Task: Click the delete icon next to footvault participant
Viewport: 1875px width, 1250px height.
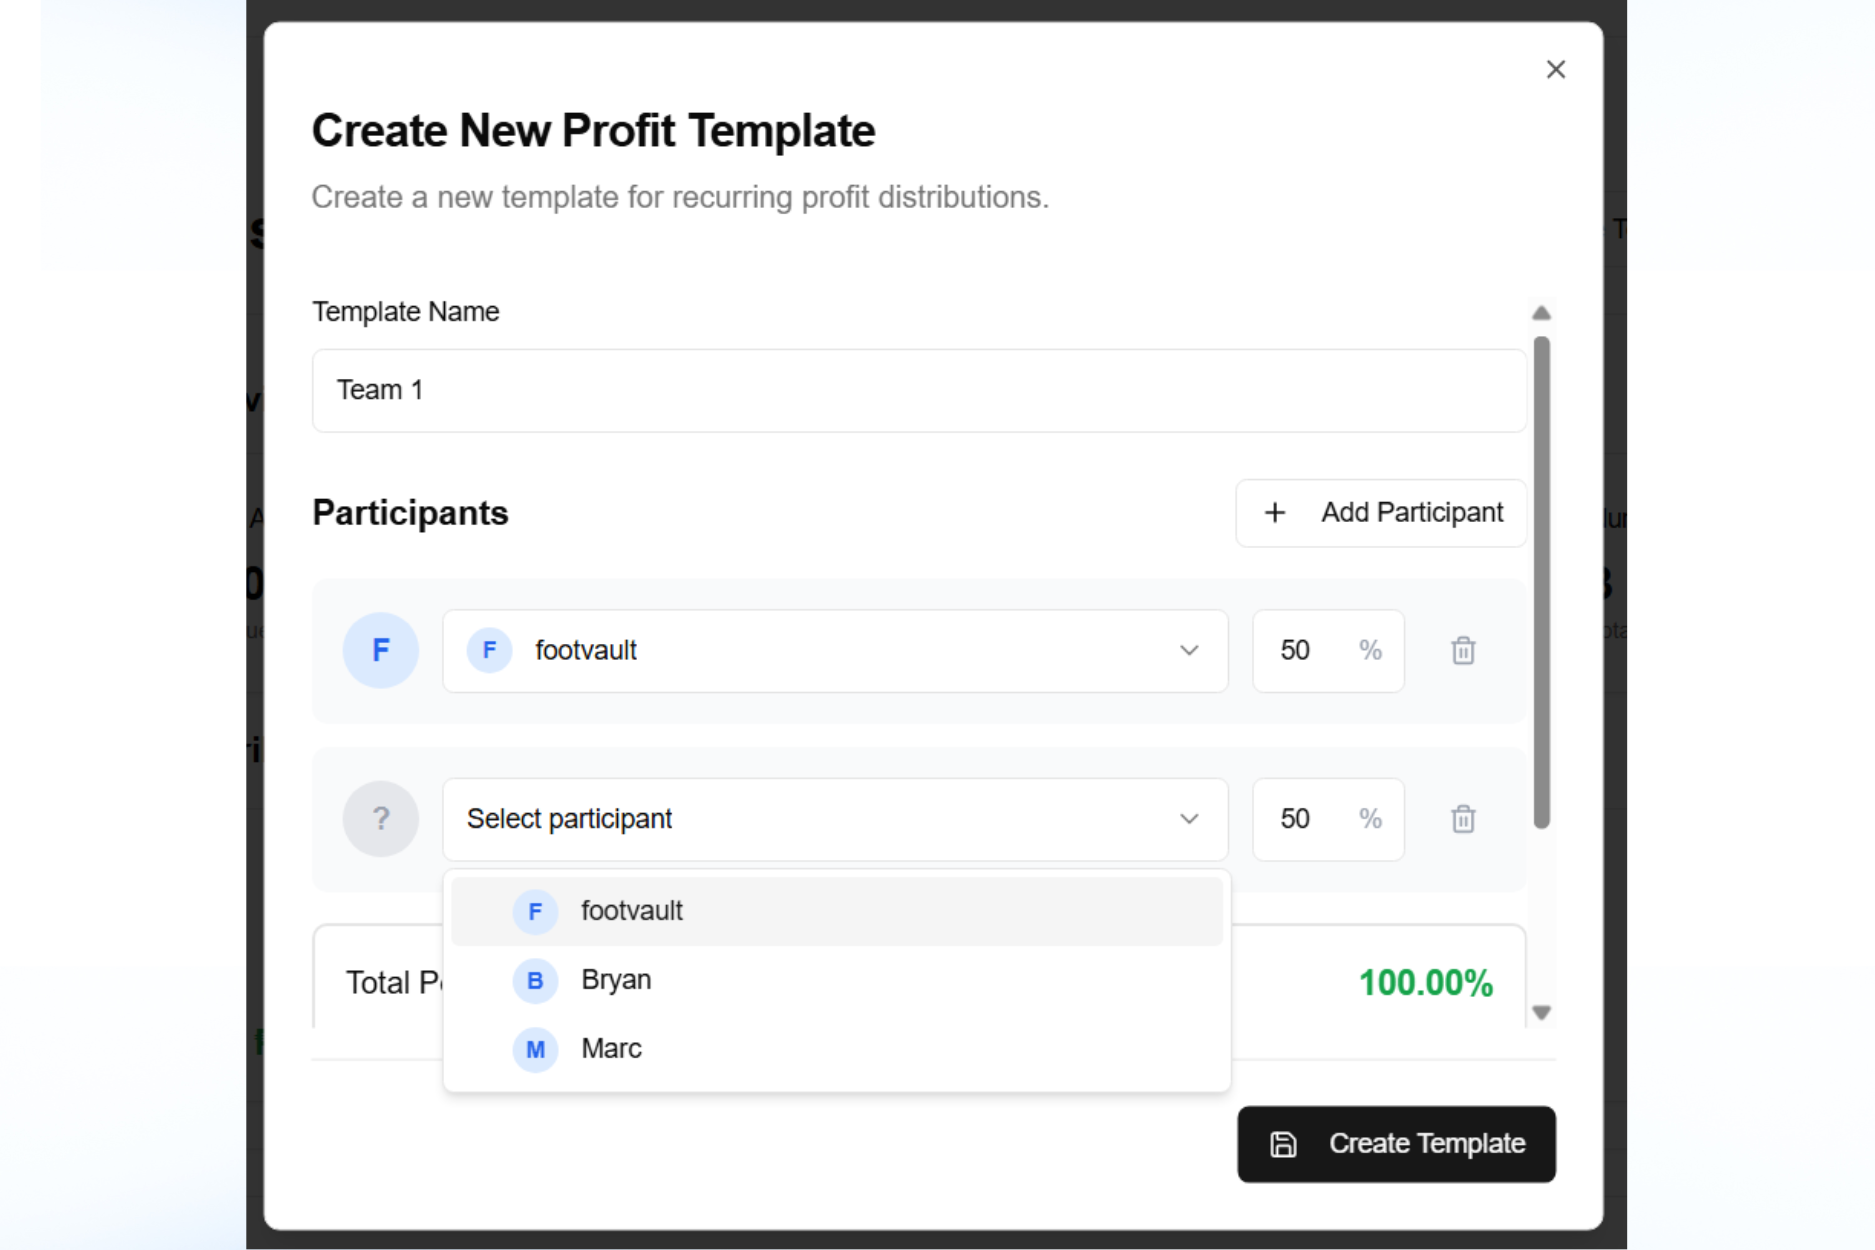Action: pyautogui.click(x=1463, y=650)
